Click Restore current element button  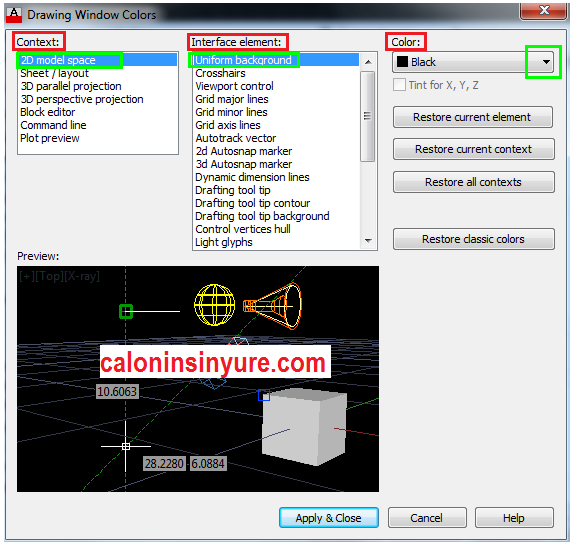pos(473,117)
